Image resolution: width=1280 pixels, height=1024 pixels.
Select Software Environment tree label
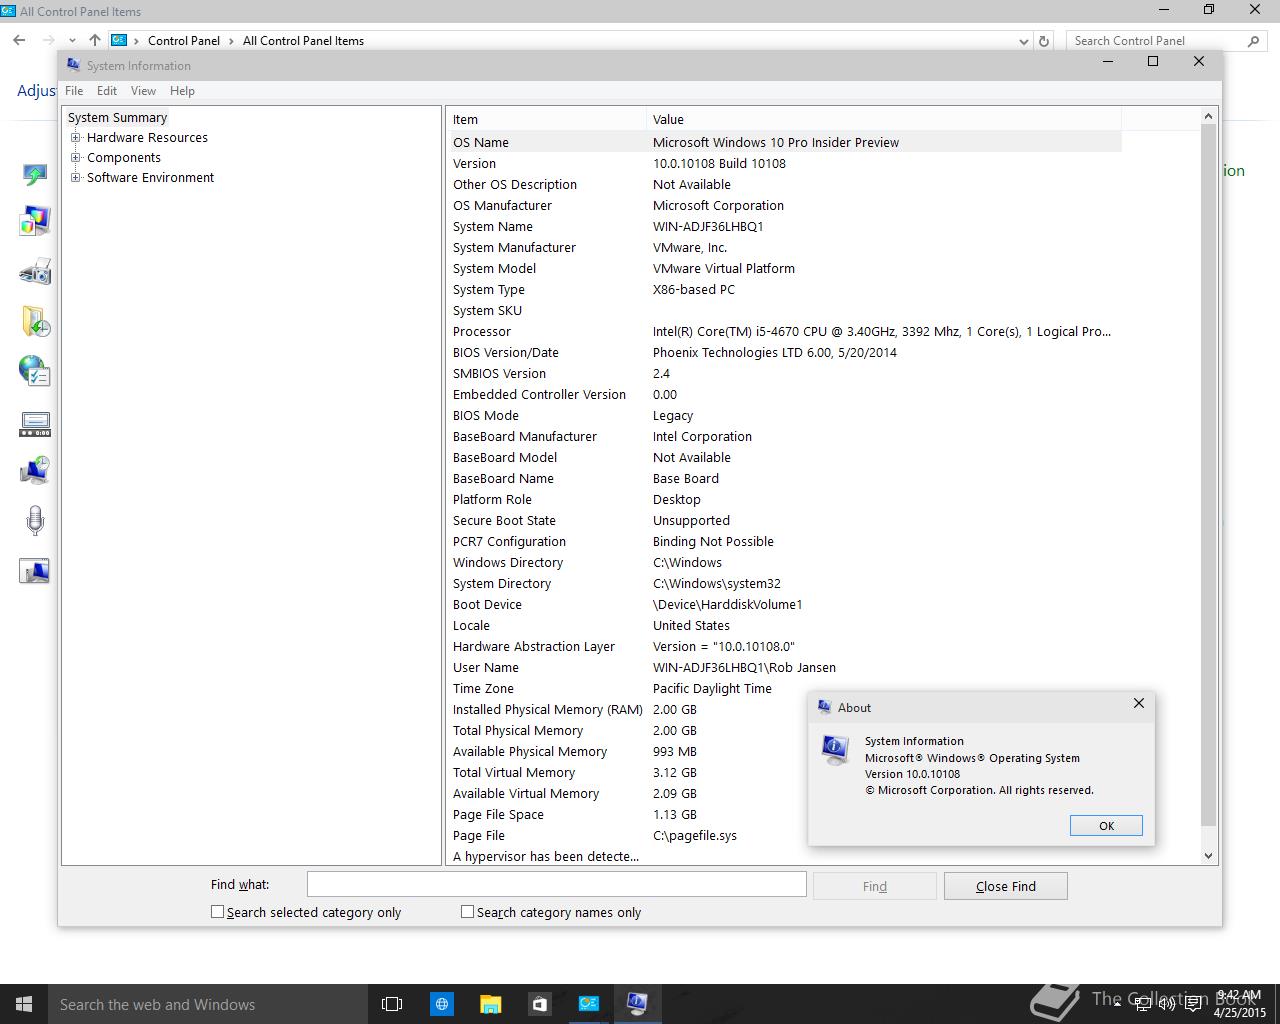[x=150, y=178]
